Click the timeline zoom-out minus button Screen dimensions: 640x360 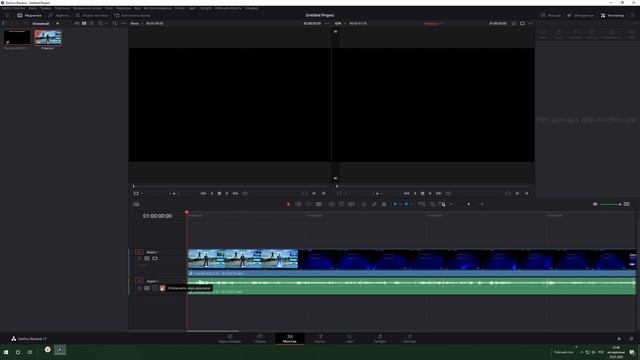451,204
